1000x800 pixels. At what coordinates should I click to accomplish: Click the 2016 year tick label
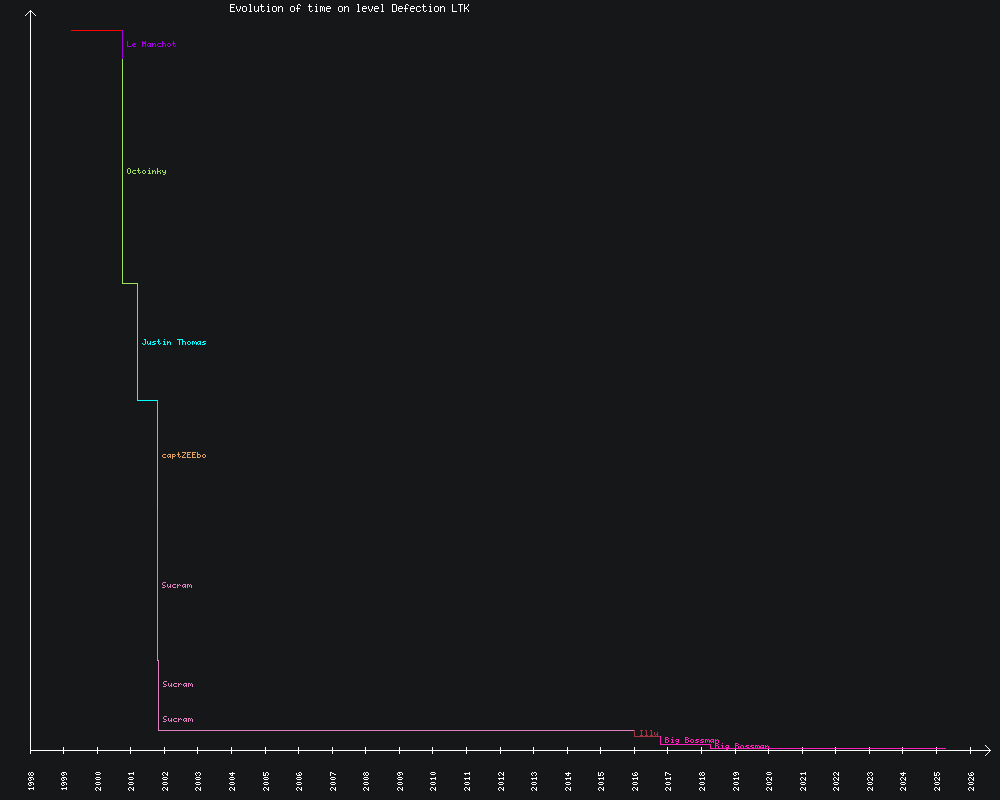[x=635, y=780]
